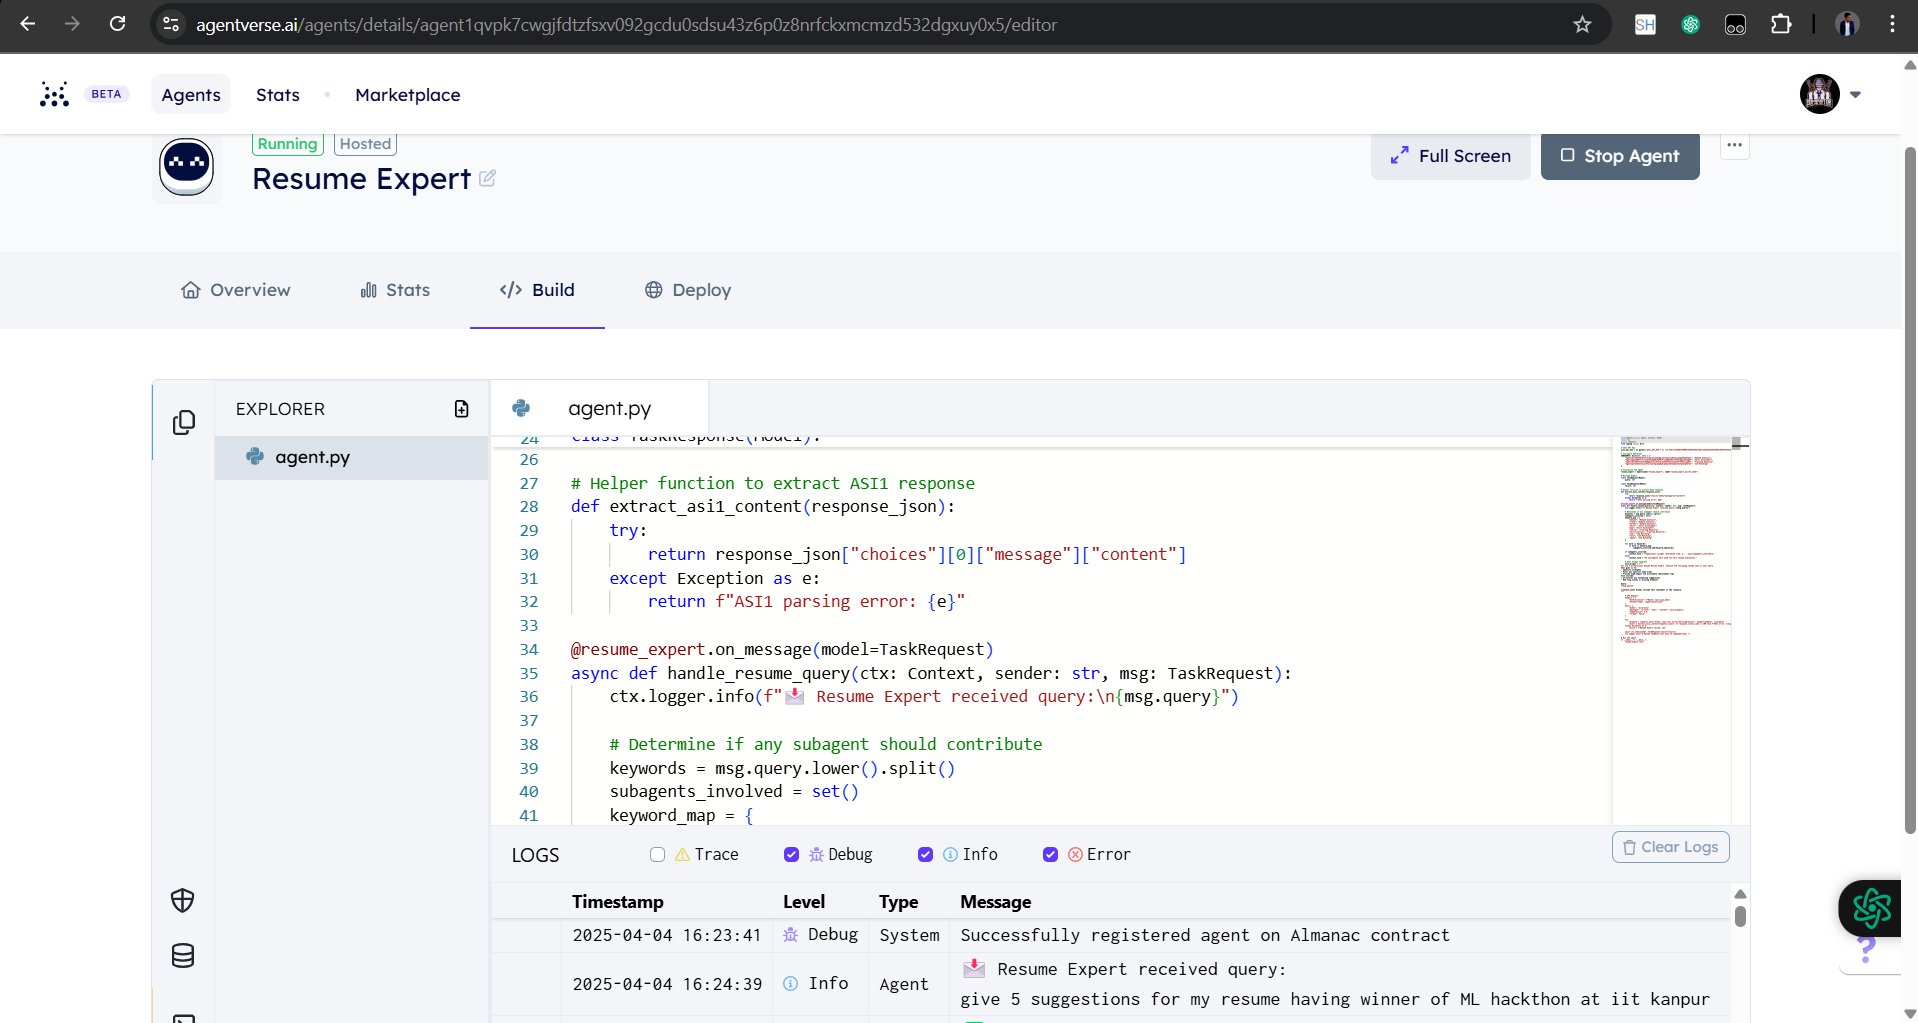Screen dimensions: 1918x1023
Task: Click the 'keyword_map = {' code line
Action: coord(681,816)
